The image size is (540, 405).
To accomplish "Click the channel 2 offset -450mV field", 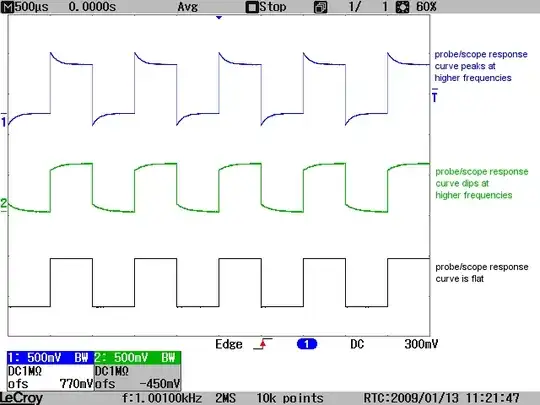I will coord(137,384).
